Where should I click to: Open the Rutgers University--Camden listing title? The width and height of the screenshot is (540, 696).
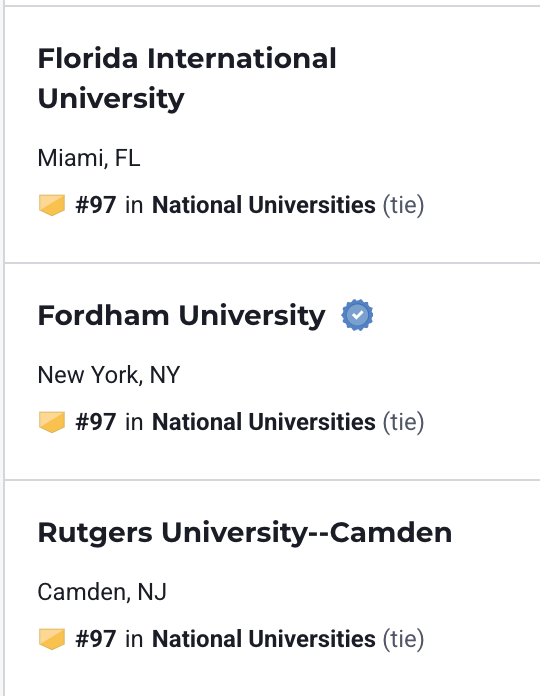pyautogui.click(x=245, y=532)
